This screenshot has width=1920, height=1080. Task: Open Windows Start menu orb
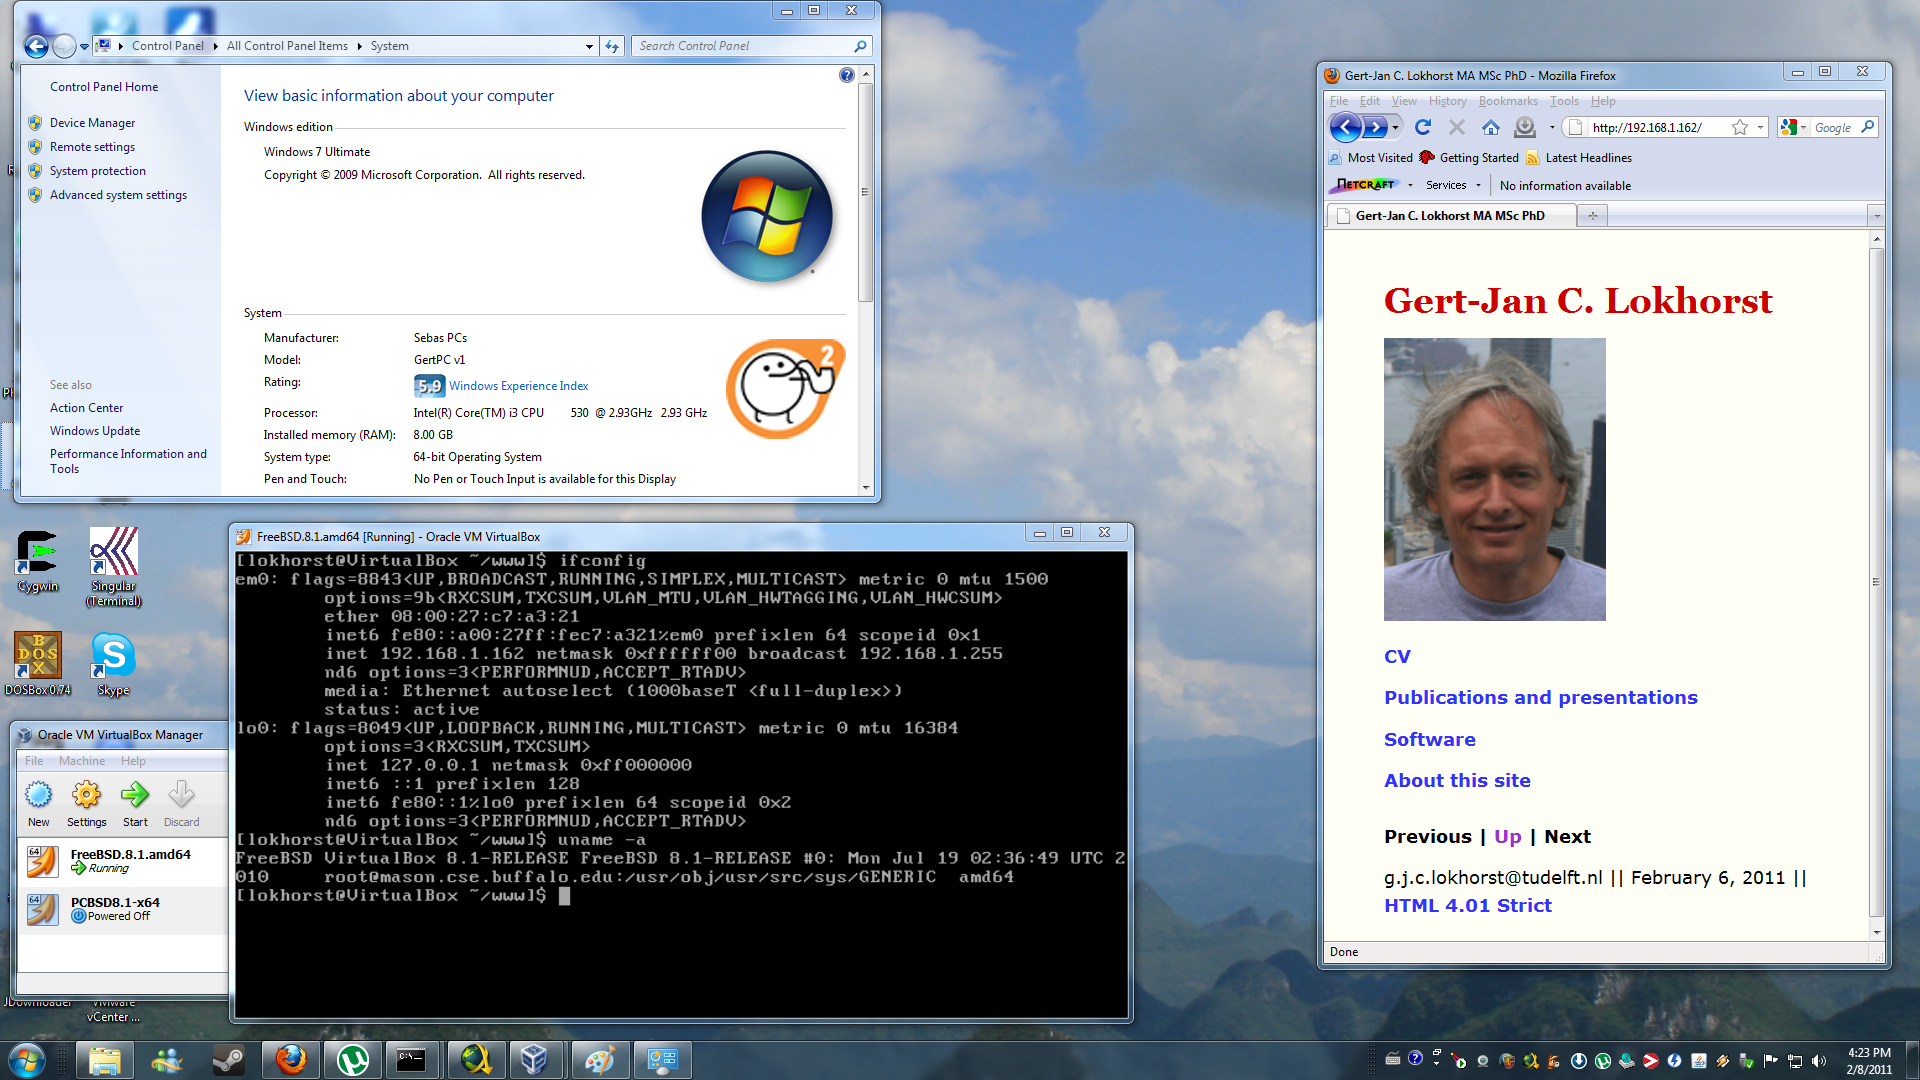[x=27, y=1060]
